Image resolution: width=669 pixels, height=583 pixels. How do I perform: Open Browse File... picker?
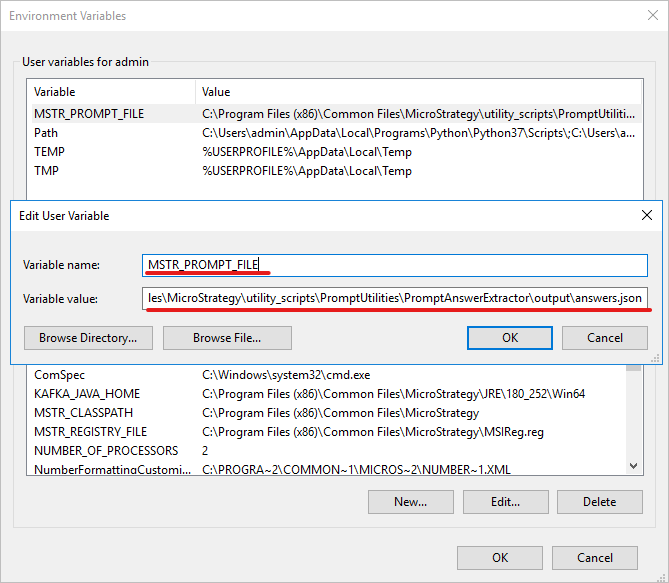coord(227,338)
